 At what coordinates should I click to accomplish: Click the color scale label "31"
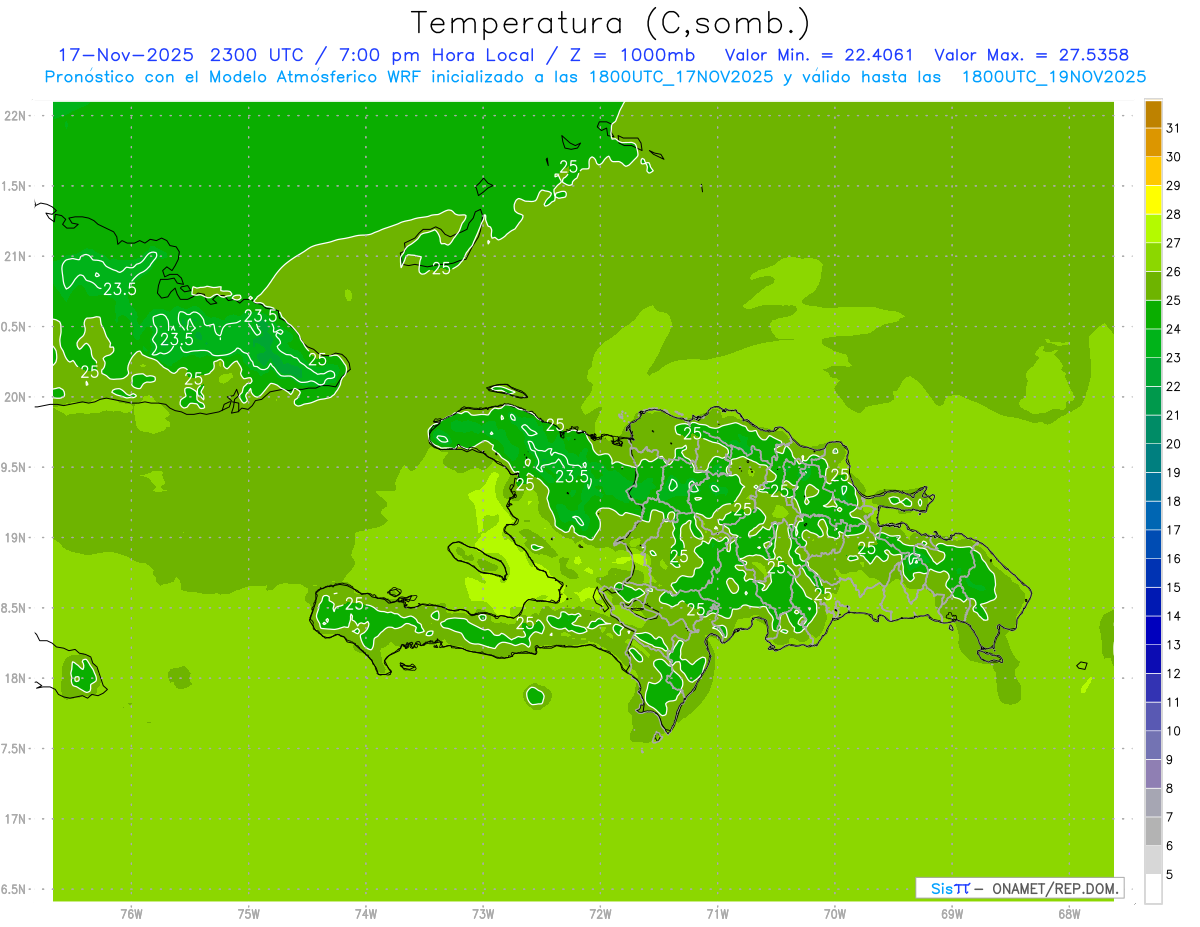tap(1174, 128)
